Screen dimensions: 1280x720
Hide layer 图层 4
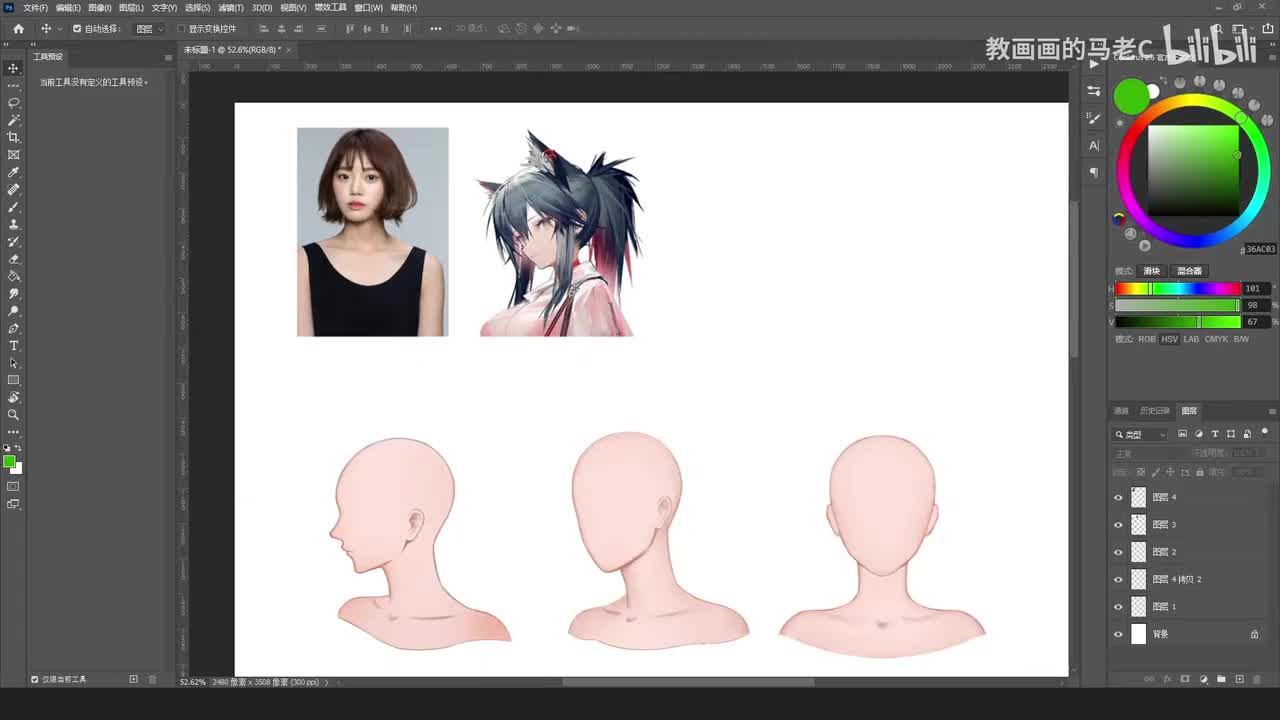point(1118,497)
